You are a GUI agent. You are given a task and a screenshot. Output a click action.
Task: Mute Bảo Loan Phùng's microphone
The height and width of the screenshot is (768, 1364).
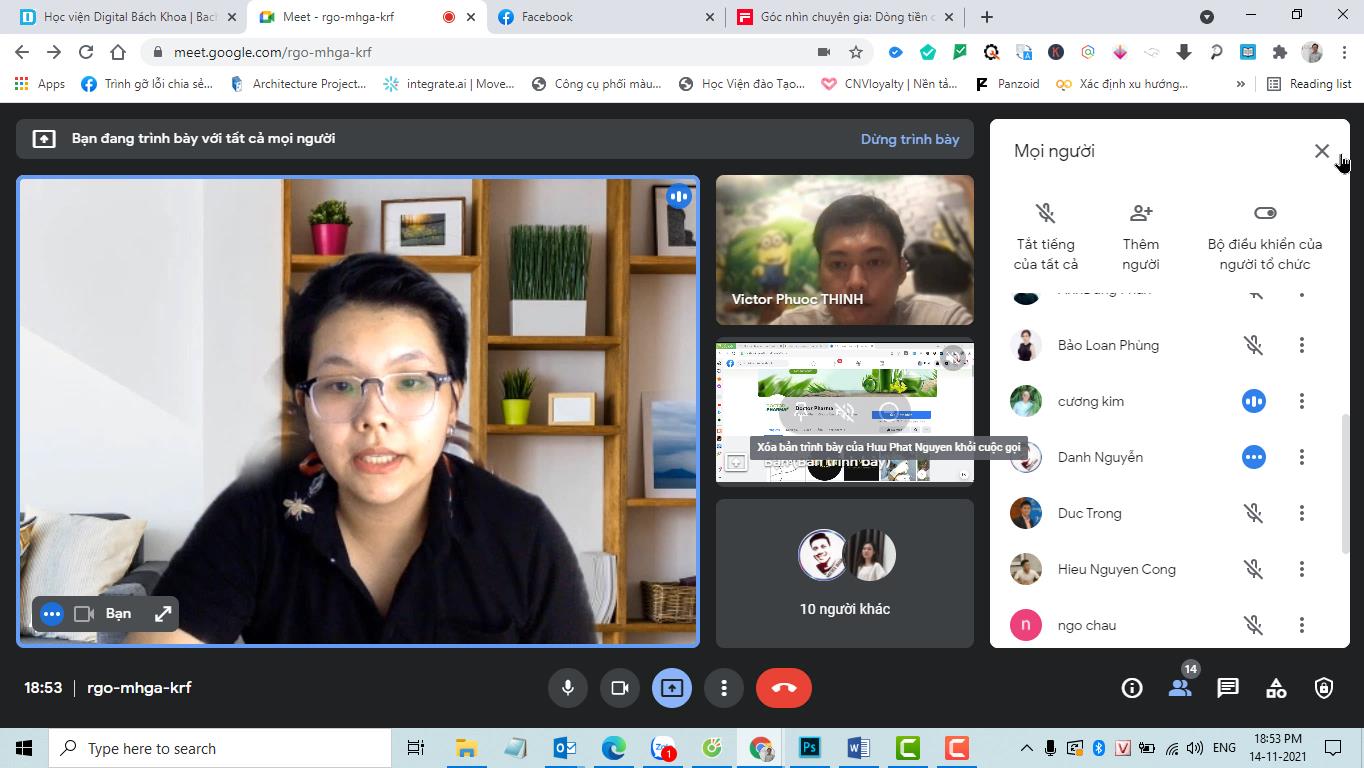[1253, 345]
